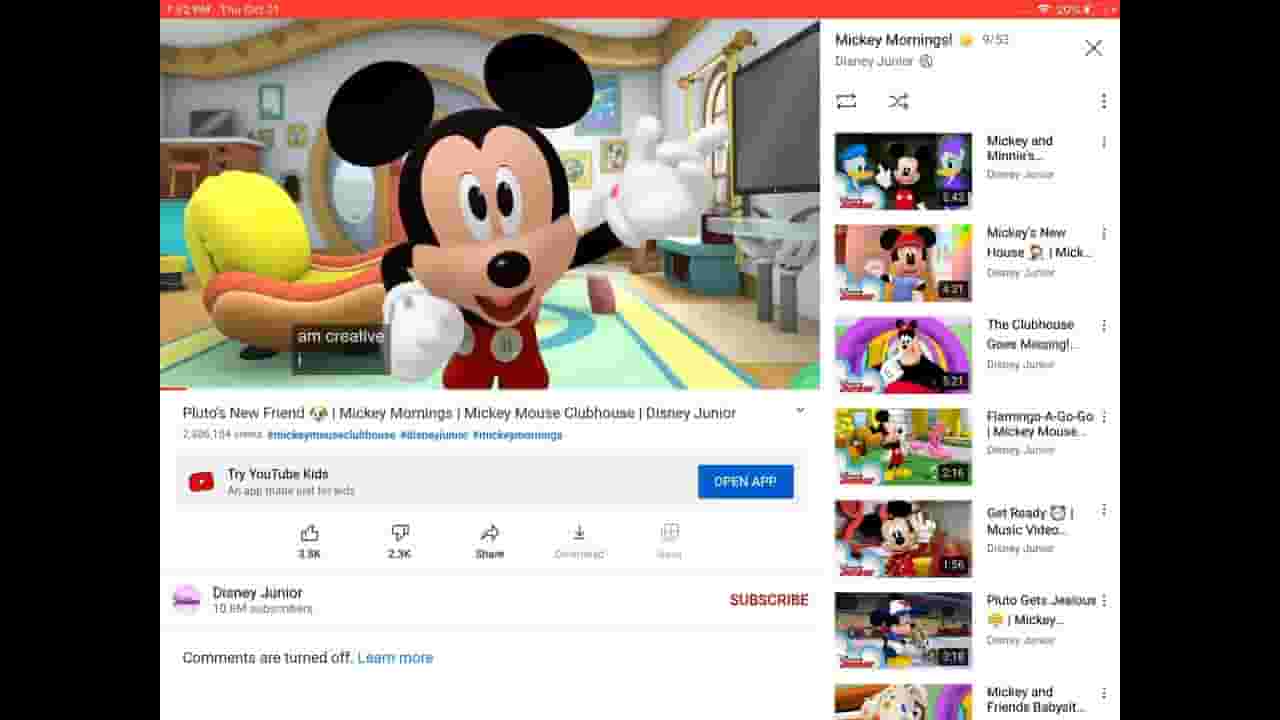1280x720 pixels.
Task: Close the Mickey Mornings playlist panel
Action: 1093,48
